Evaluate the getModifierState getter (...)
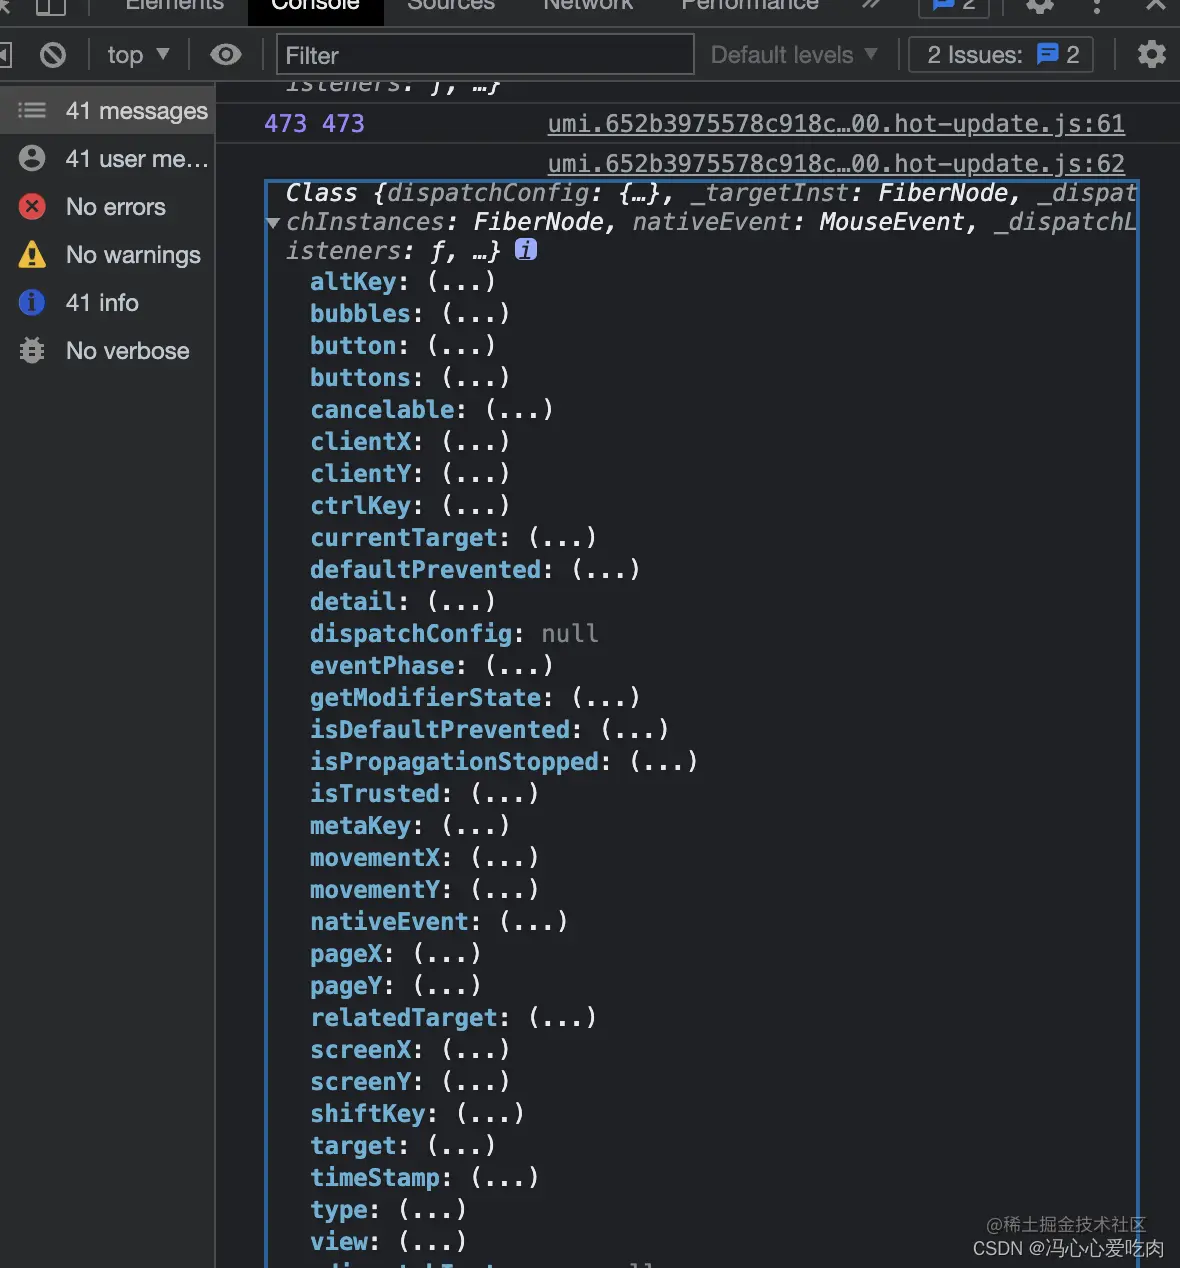This screenshot has width=1180, height=1268. pyautogui.click(x=606, y=698)
